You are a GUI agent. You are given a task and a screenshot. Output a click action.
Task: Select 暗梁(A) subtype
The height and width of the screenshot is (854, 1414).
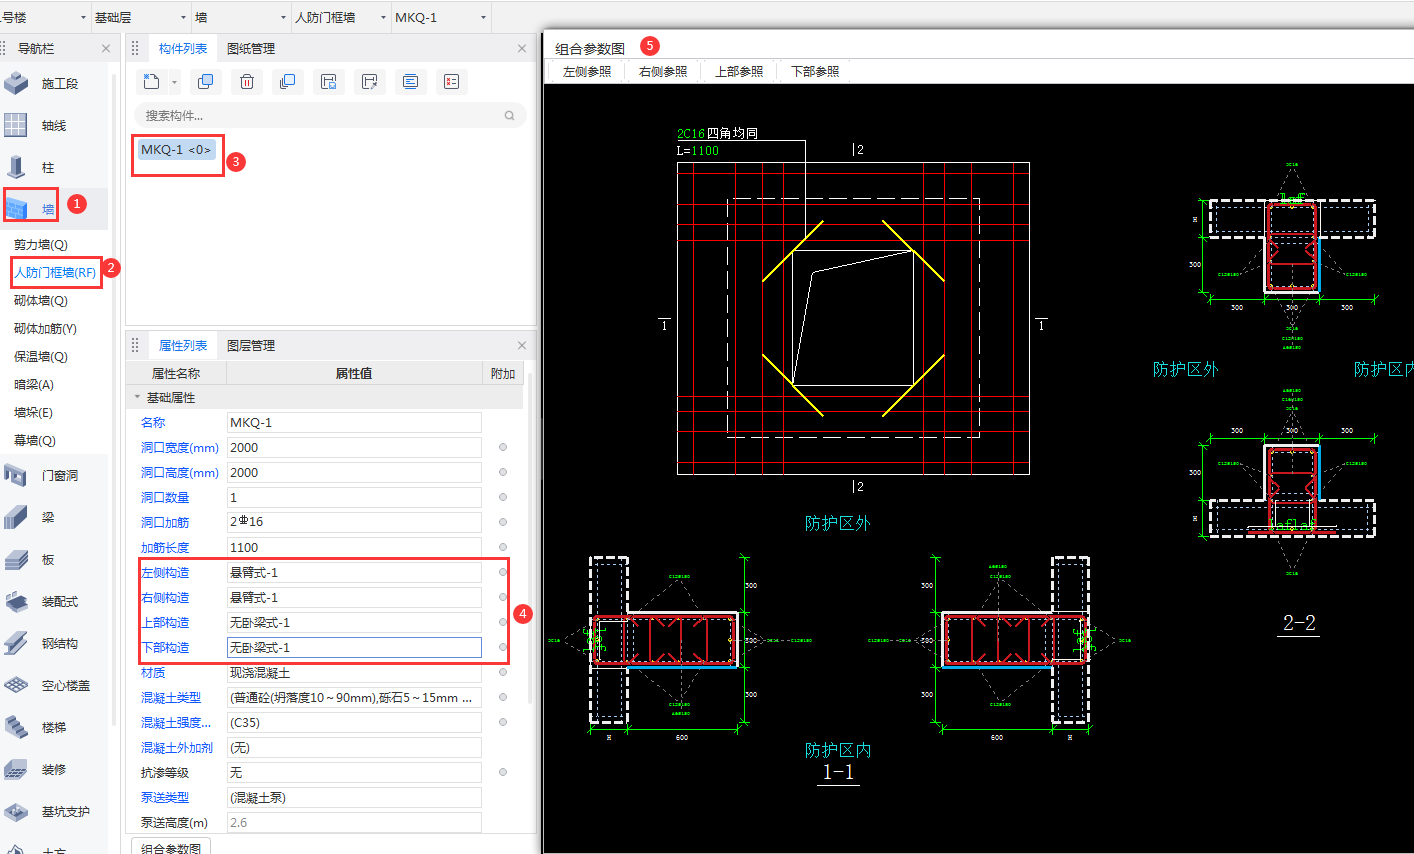point(34,385)
